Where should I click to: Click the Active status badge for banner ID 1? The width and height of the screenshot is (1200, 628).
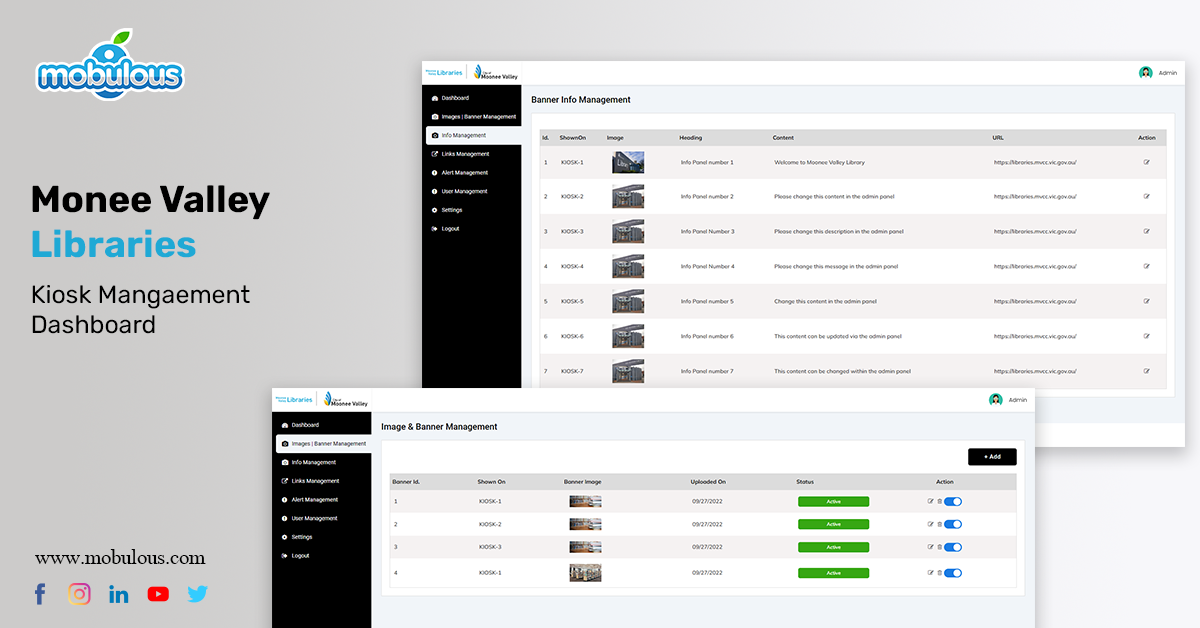833,501
